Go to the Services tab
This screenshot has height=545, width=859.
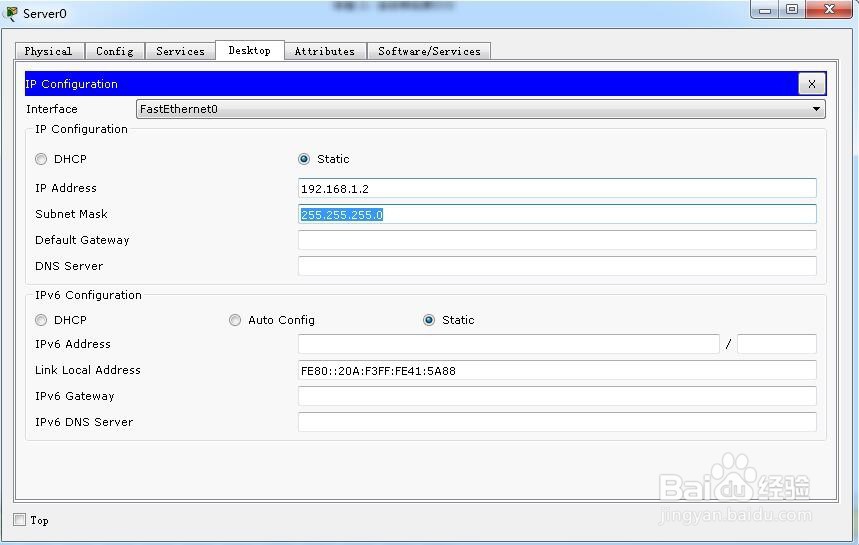coord(180,51)
